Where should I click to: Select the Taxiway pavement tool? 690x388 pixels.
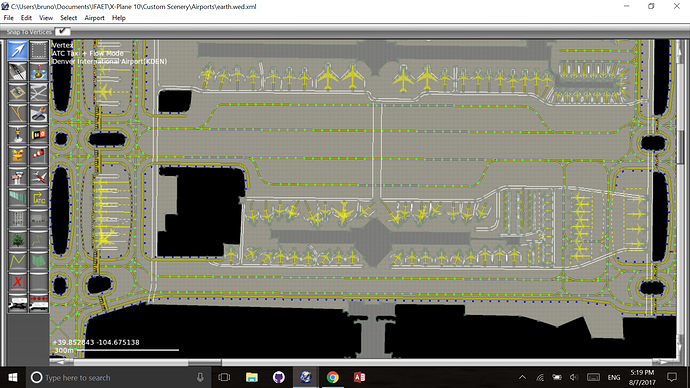[x=39, y=92]
